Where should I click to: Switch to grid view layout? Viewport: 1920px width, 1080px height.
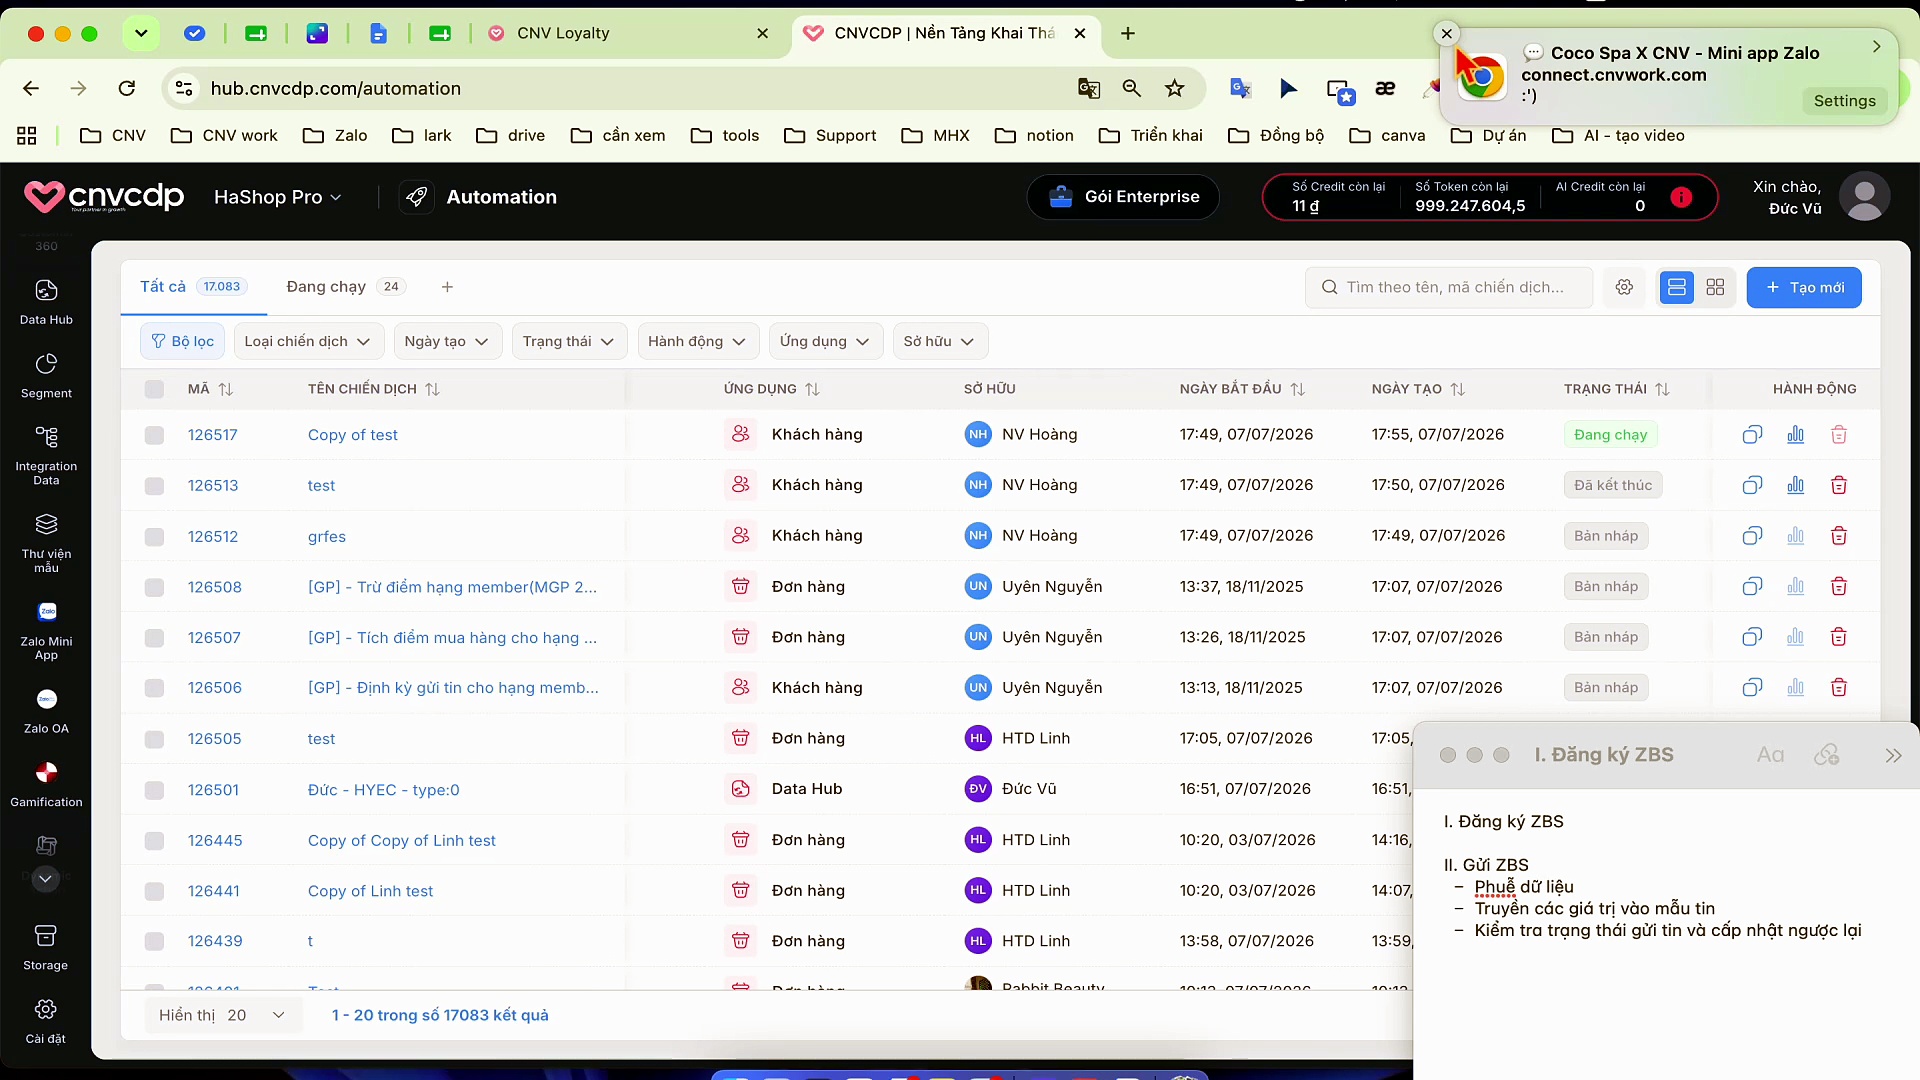tap(1715, 287)
